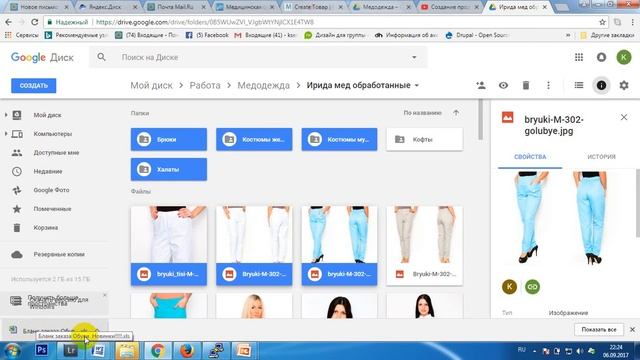Image resolution: width=640 pixels, height=360 pixels.
Task: Open the Google apps grid
Action: point(579,57)
